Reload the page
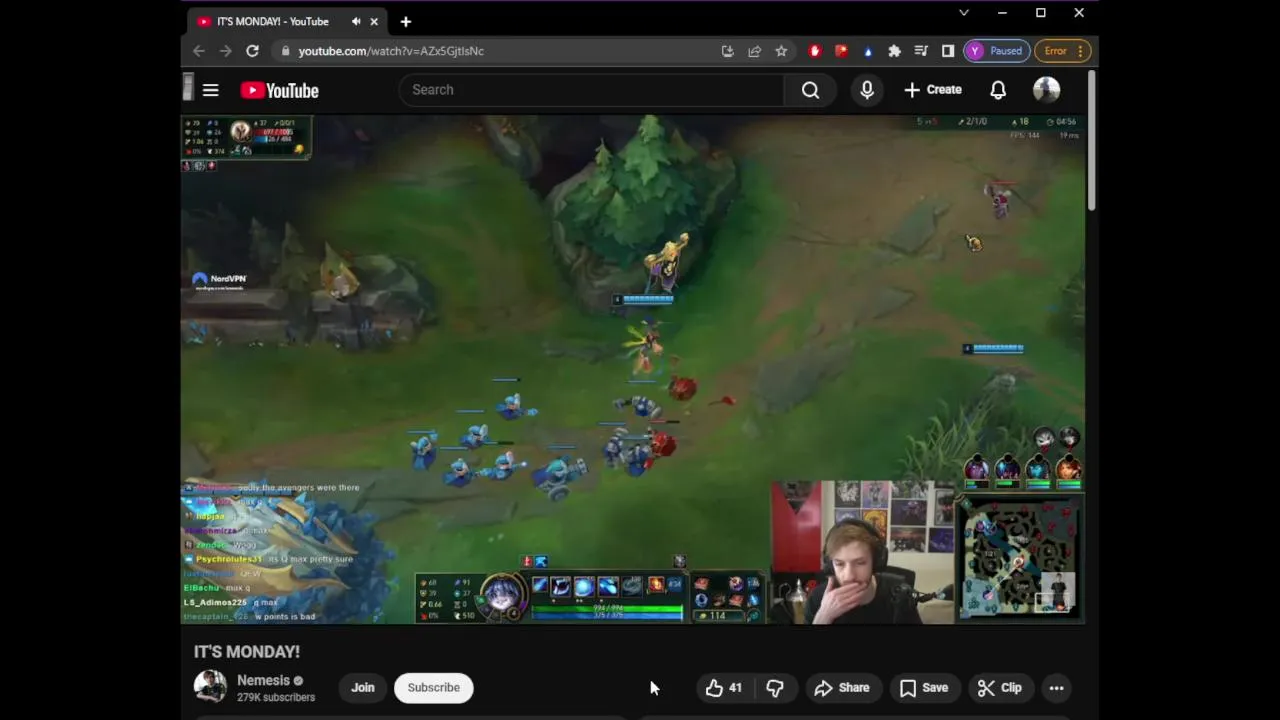Image resolution: width=1280 pixels, height=720 pixels. point(252,51)
